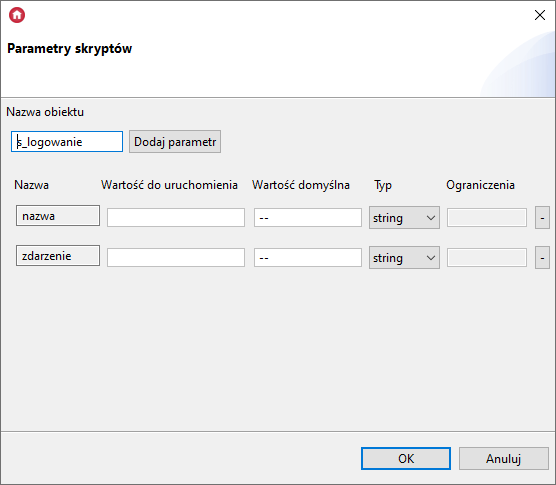The image size is (556, 485).
Task: Click the parameter name field 'zdarzenie'
Action: [x=58, y=256]
